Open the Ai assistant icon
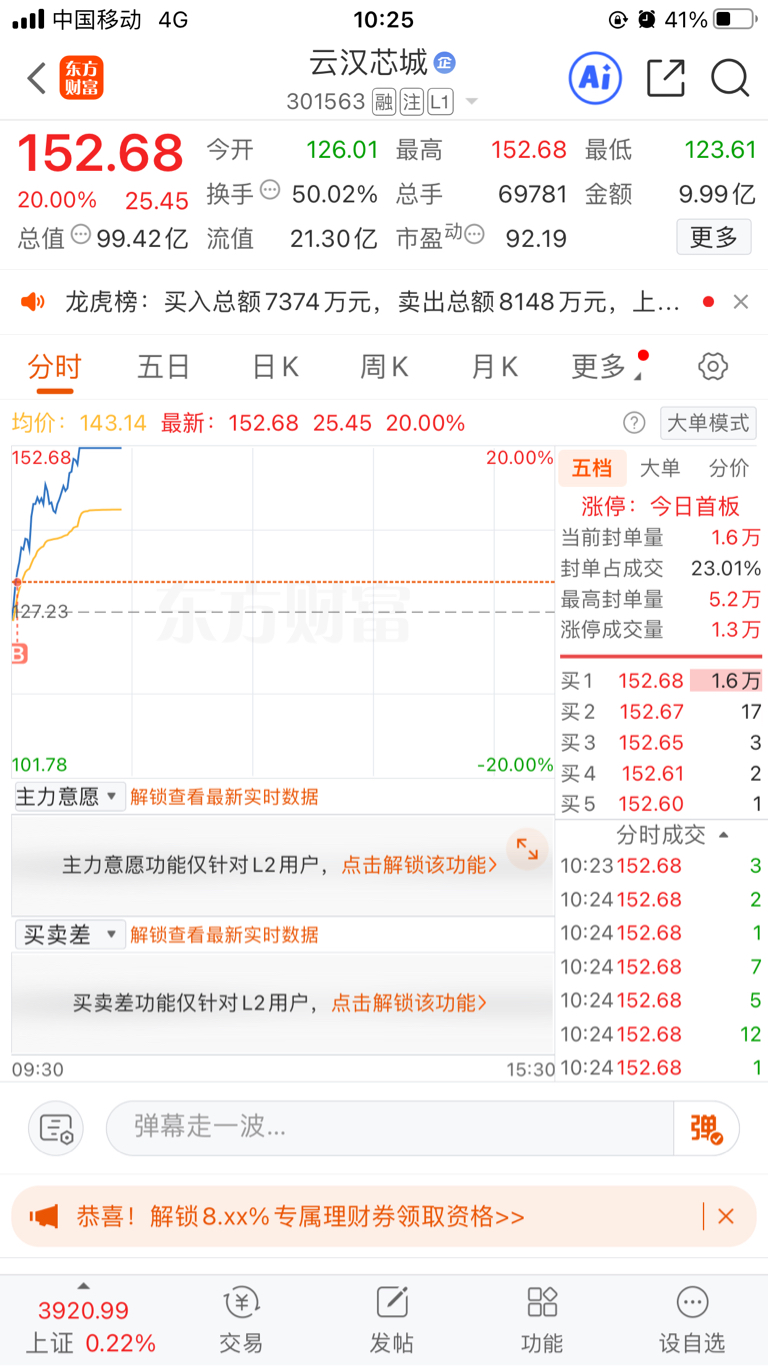Viewport: 768px width, 1366px height. pos(595,78)
